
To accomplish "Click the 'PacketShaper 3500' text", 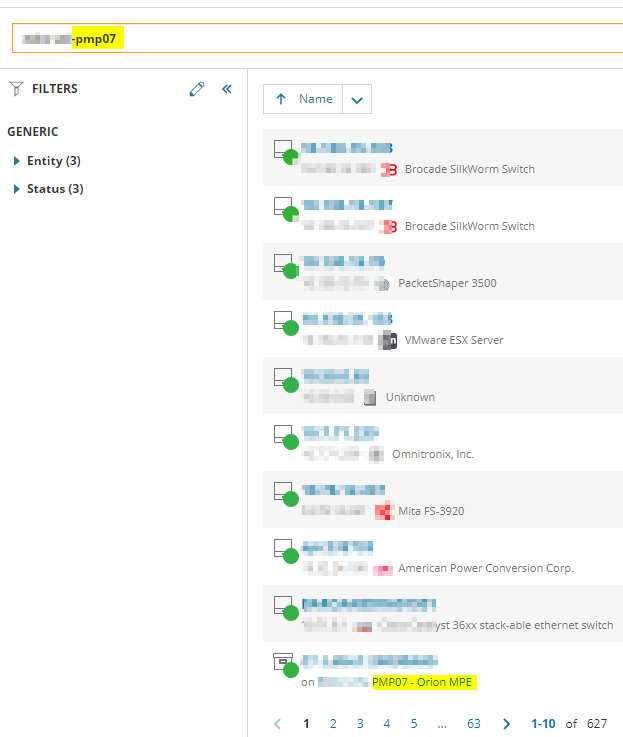I will click(447, 283).
